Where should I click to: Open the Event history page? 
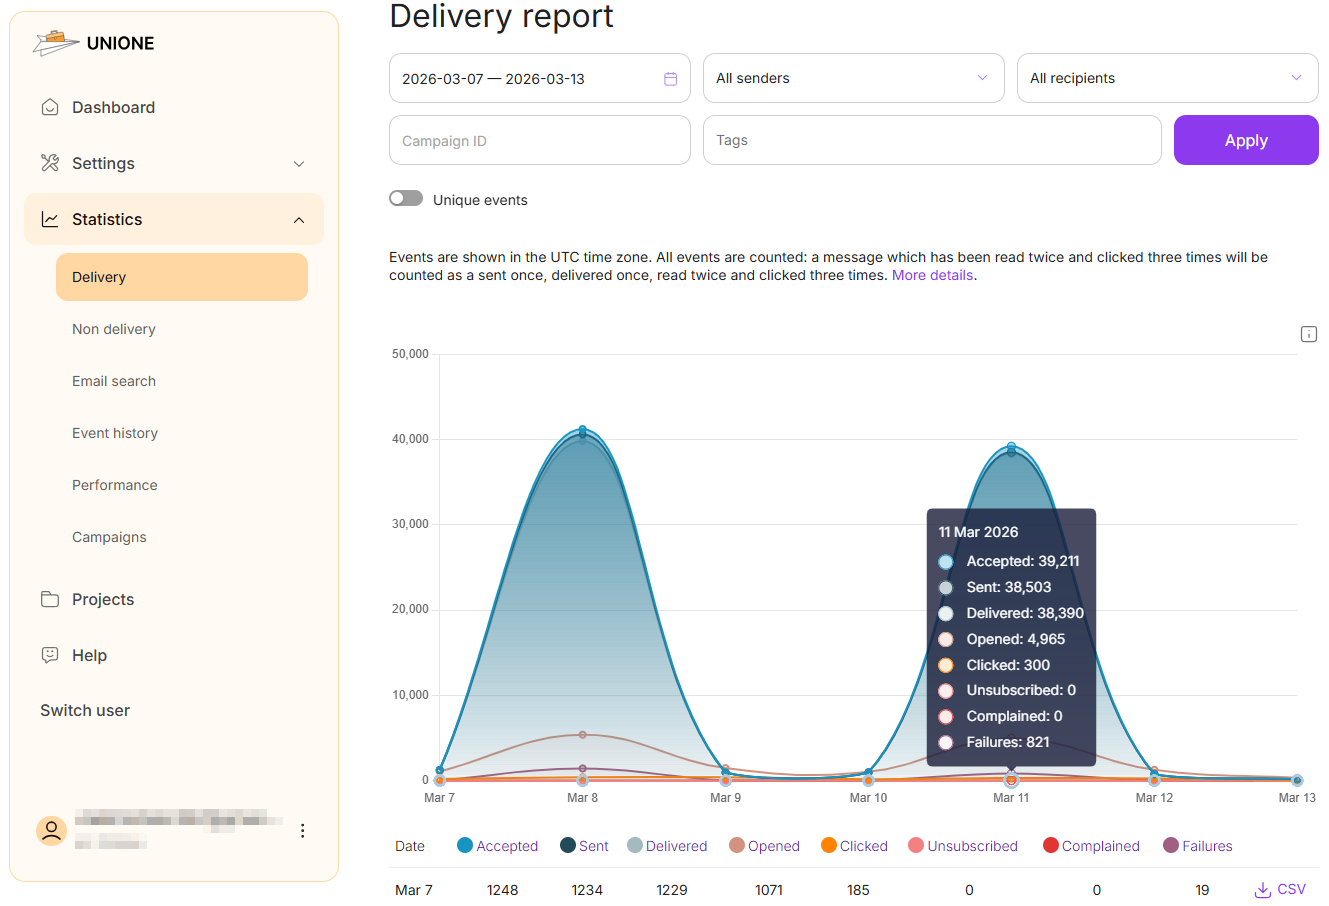[x=115, y=433]
